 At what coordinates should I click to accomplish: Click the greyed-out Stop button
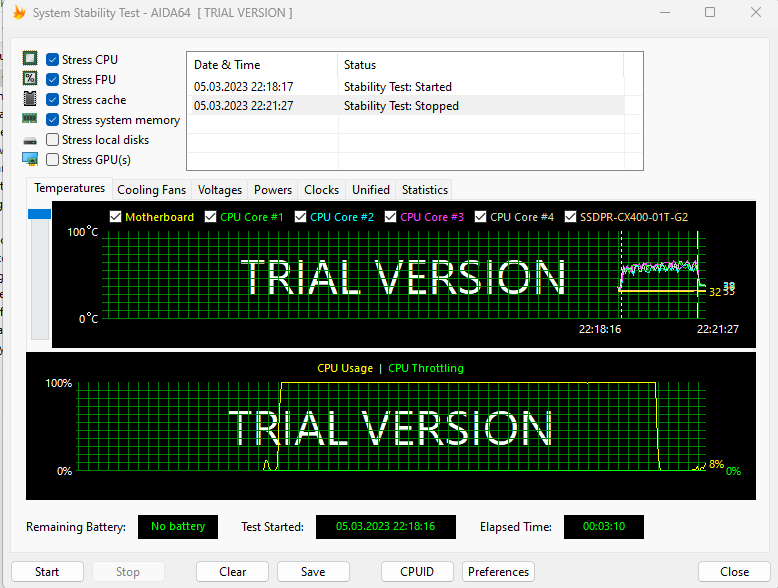coord(128,572)
